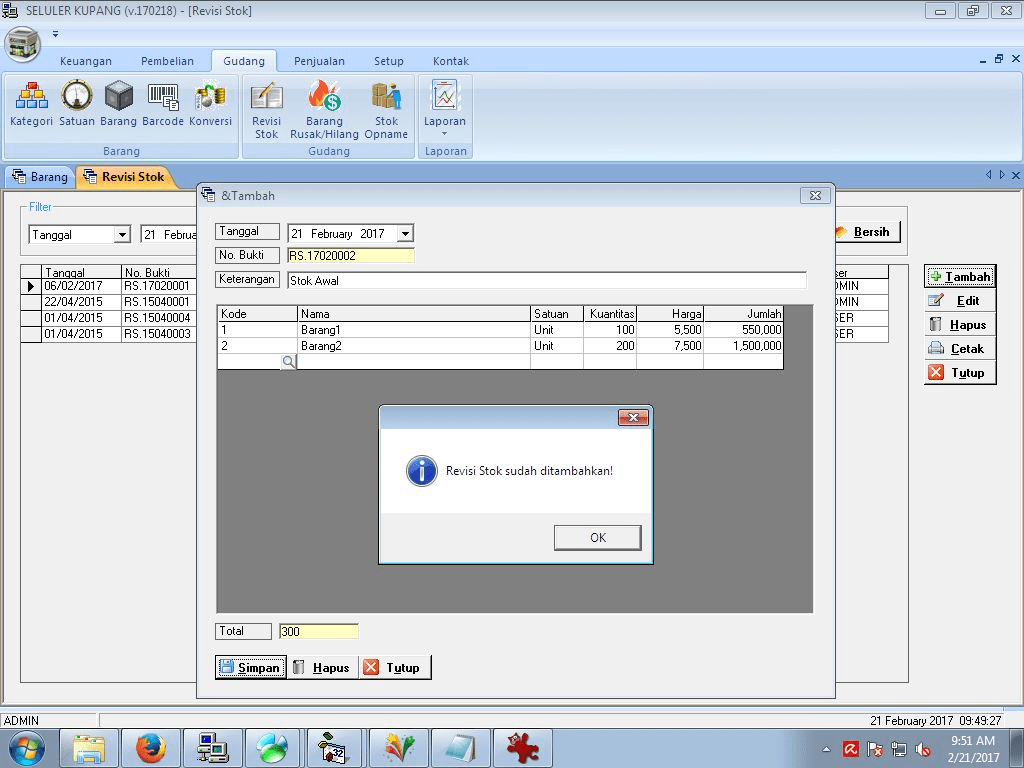The width and height of the screenshot is (1024, 768).
Task: Click the search magnifier in Kode cell
Action: 288,362
